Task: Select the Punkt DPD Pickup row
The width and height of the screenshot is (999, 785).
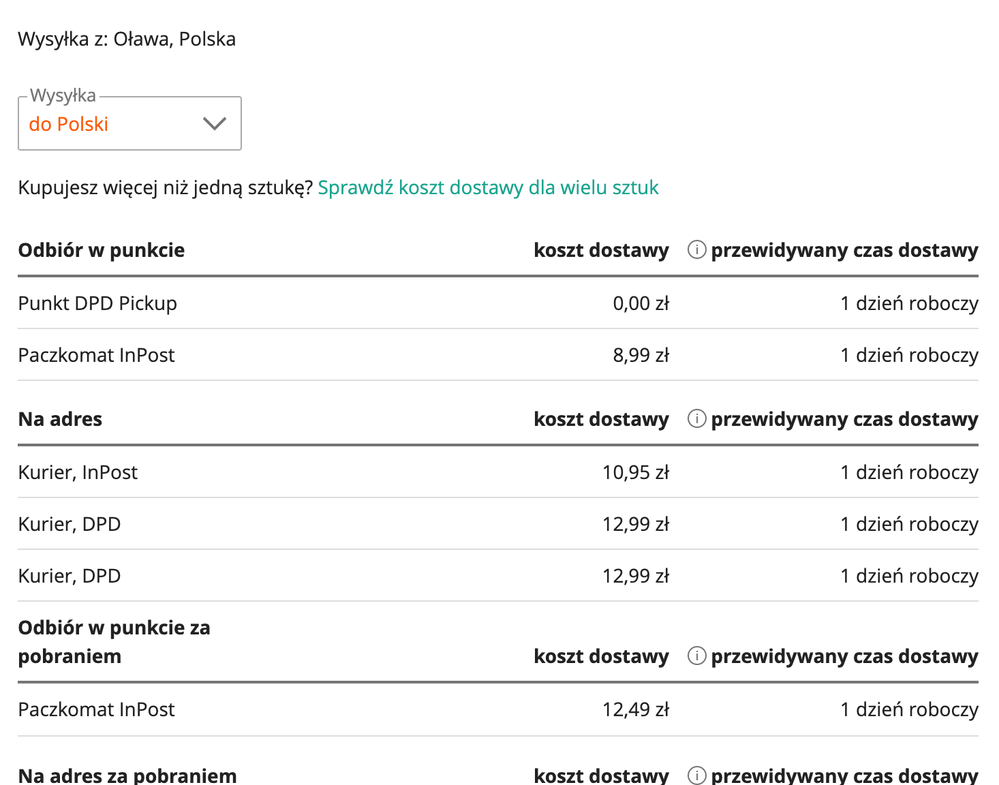Action: point(498,303)
